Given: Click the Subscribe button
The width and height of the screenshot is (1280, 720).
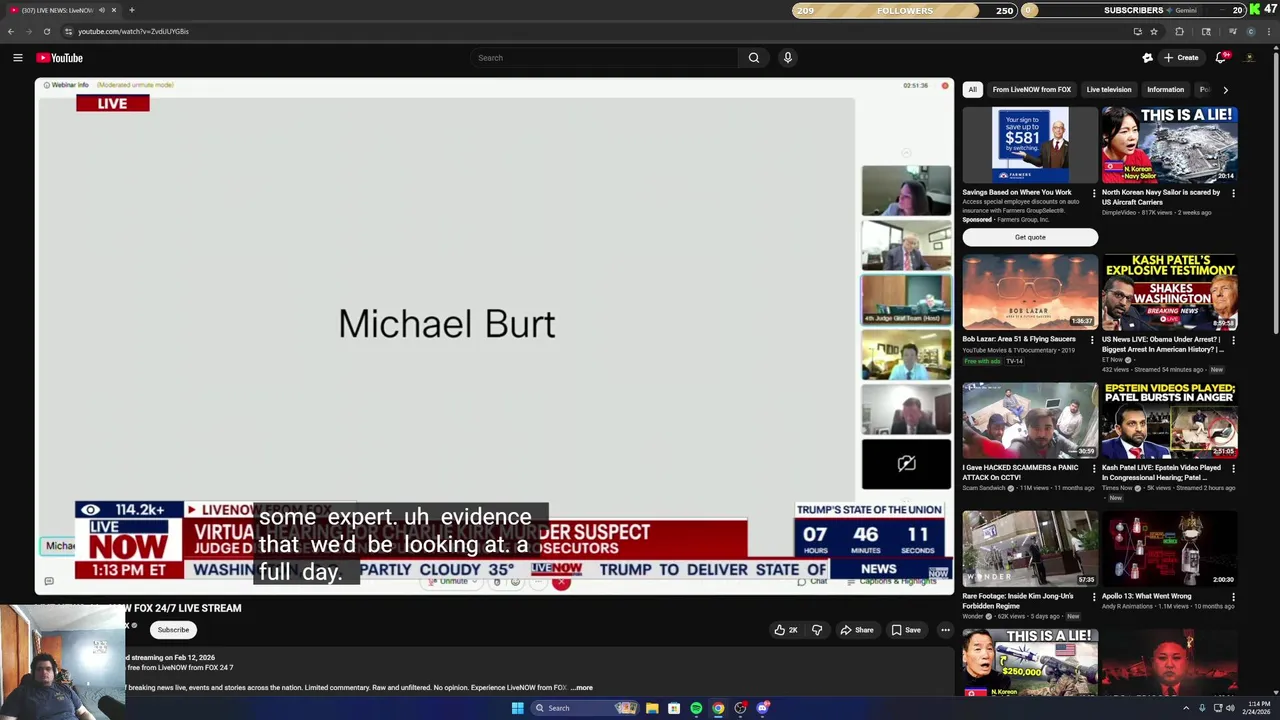Looking at the screenshot, I should [173, 630].
